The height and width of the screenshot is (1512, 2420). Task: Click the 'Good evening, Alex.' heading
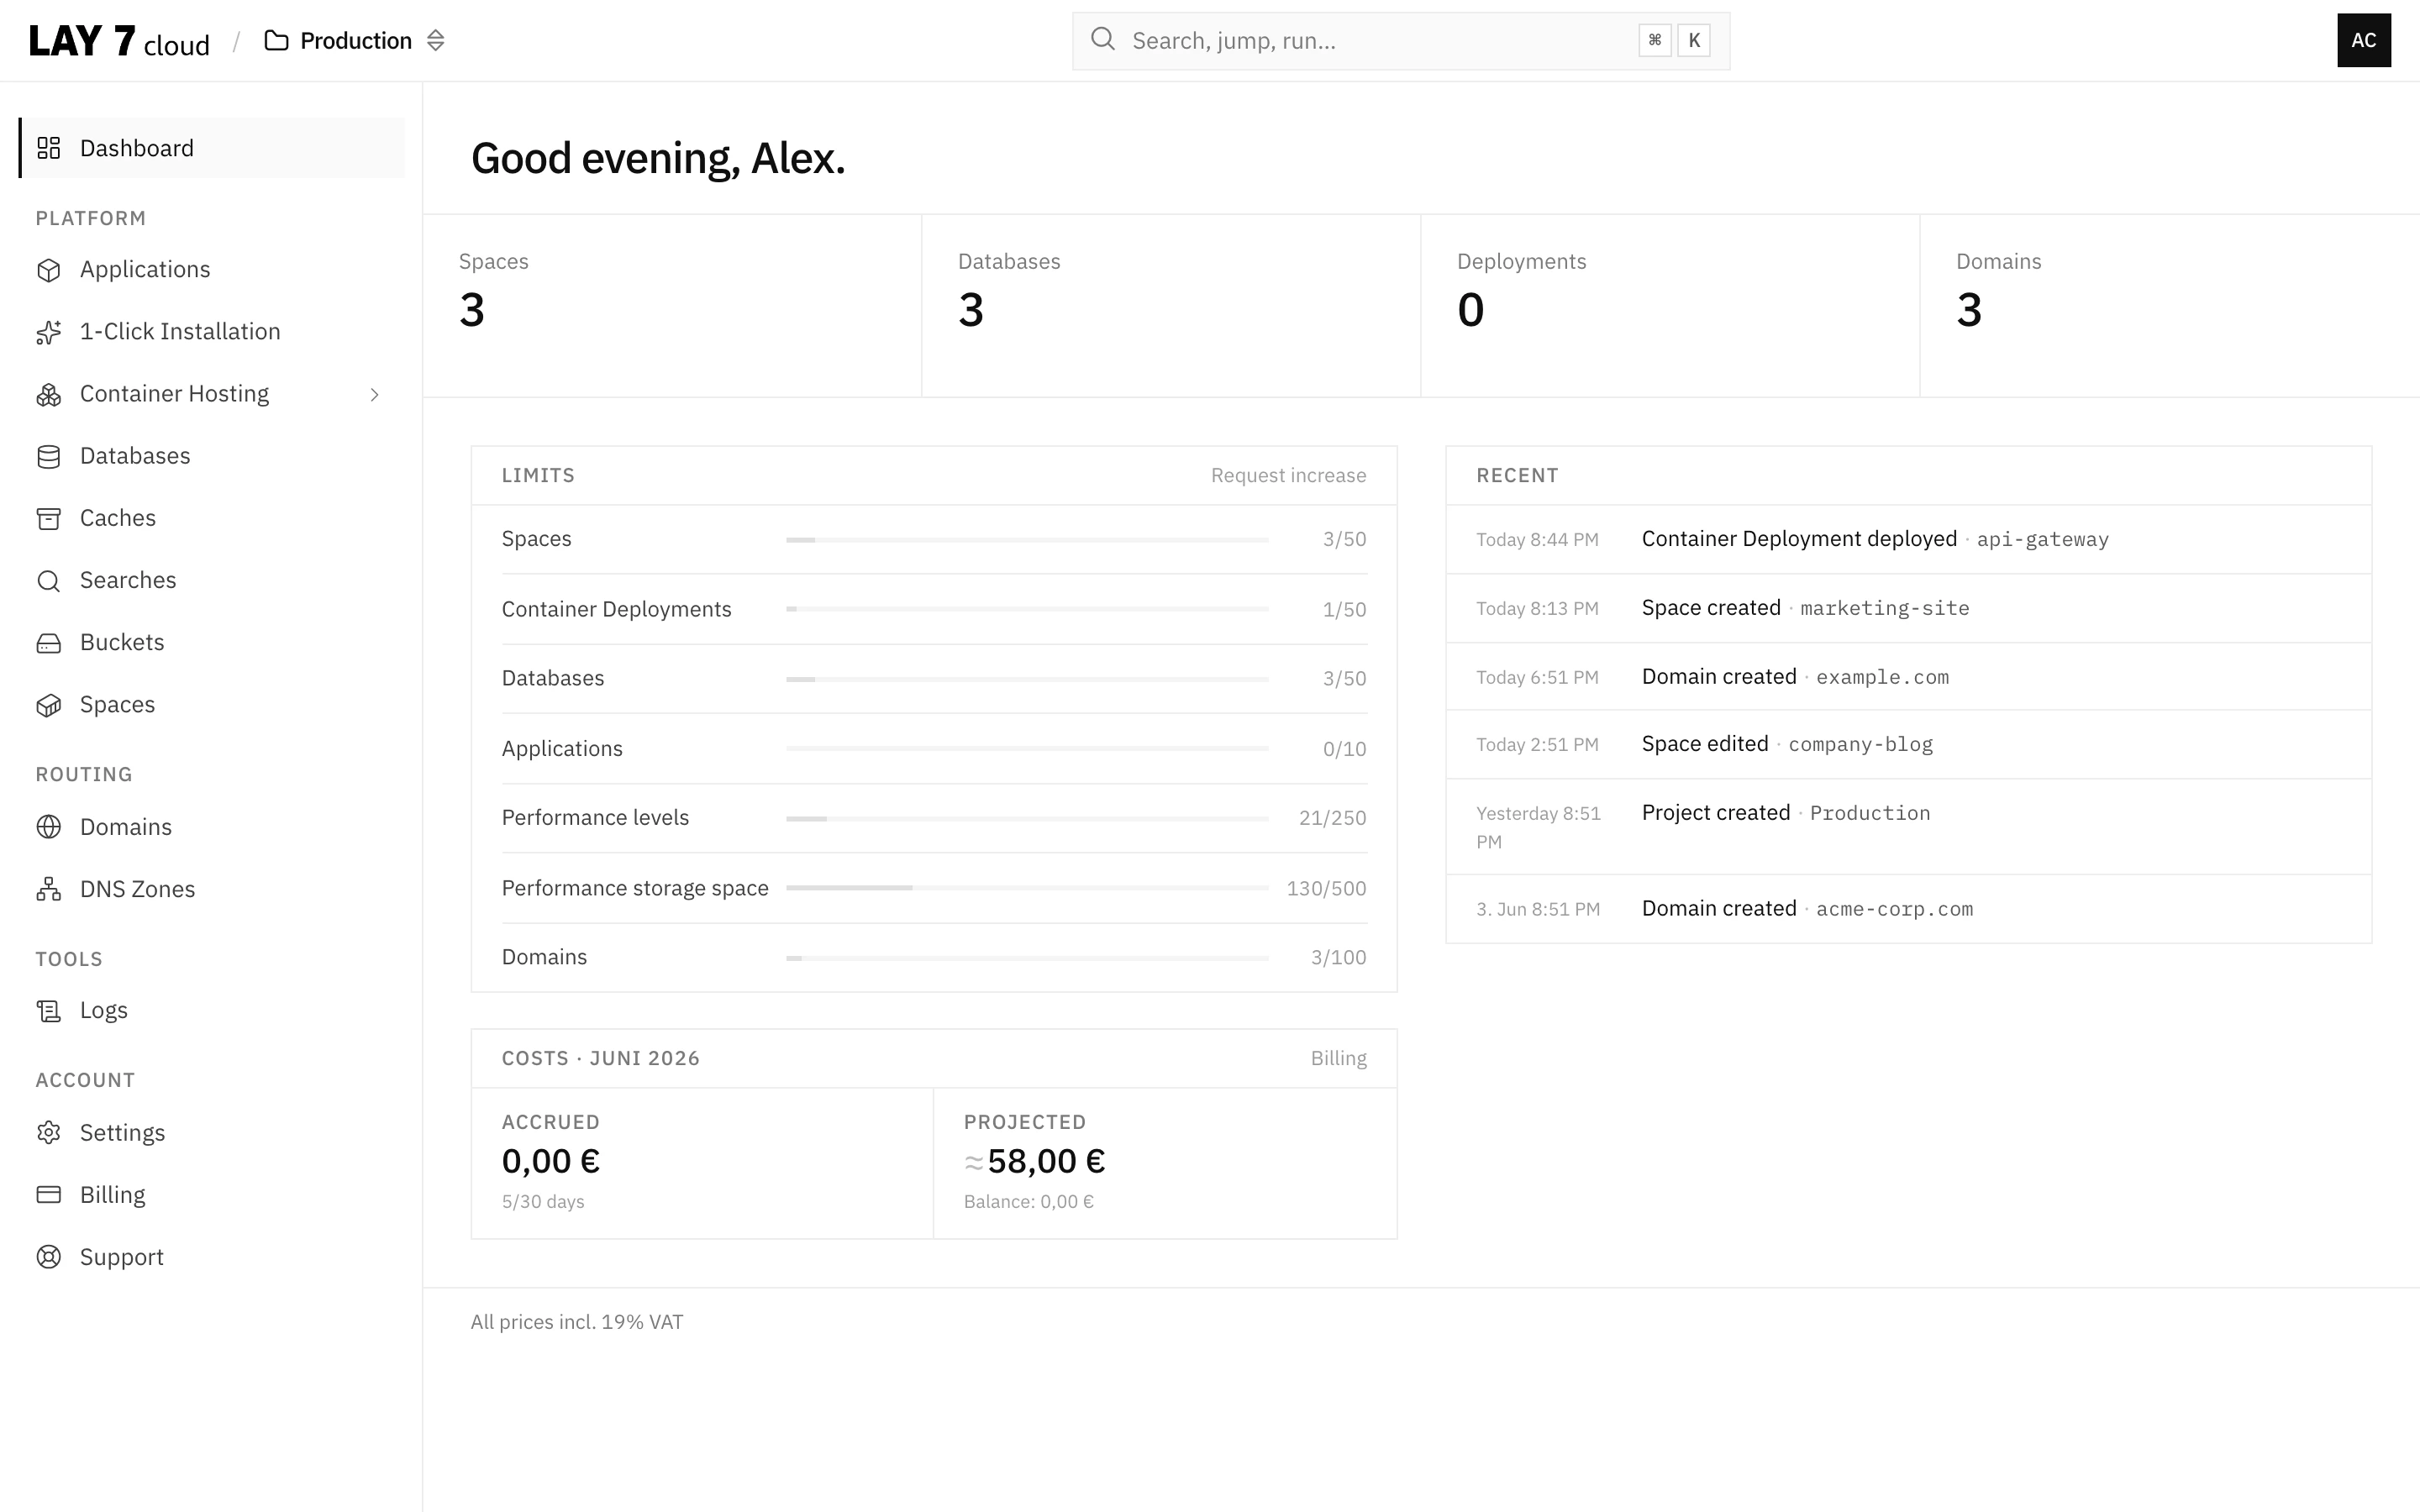pyautogui.click(x=658, y=158)
